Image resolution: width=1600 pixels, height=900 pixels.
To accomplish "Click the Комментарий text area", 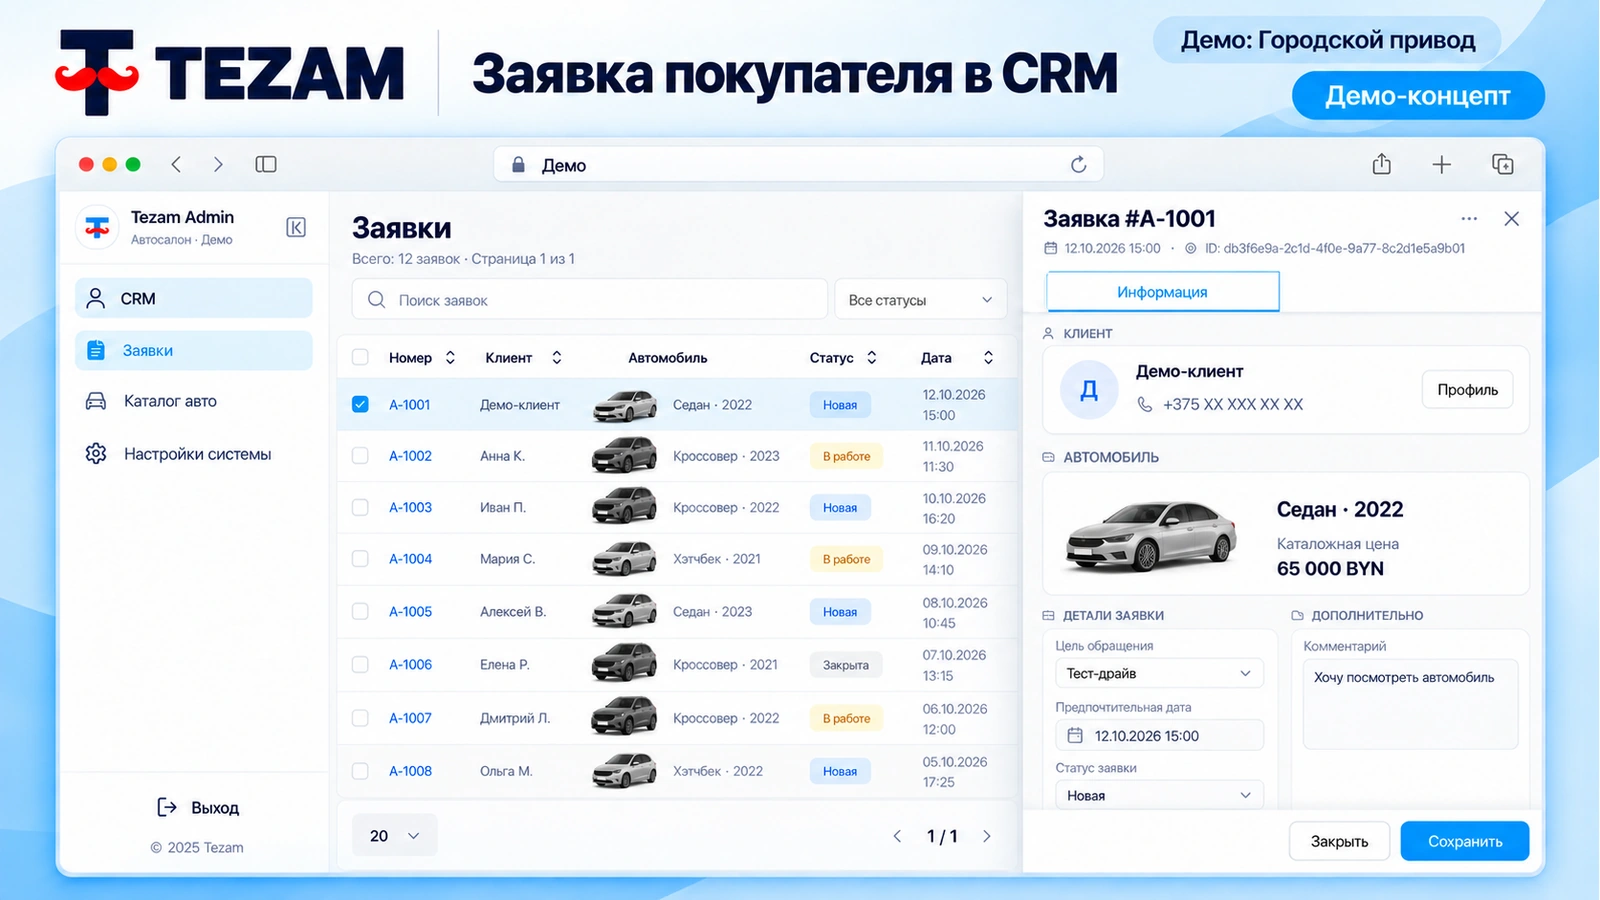I will 1410,704.
